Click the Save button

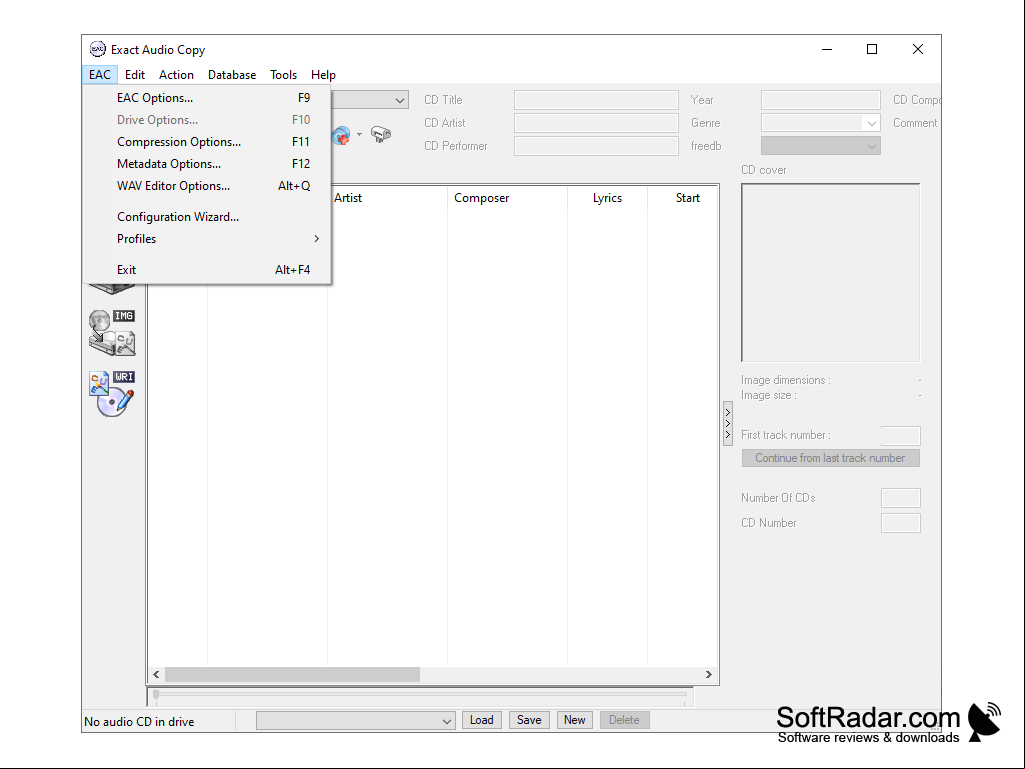pyautogui.click(x=529, y=720)
